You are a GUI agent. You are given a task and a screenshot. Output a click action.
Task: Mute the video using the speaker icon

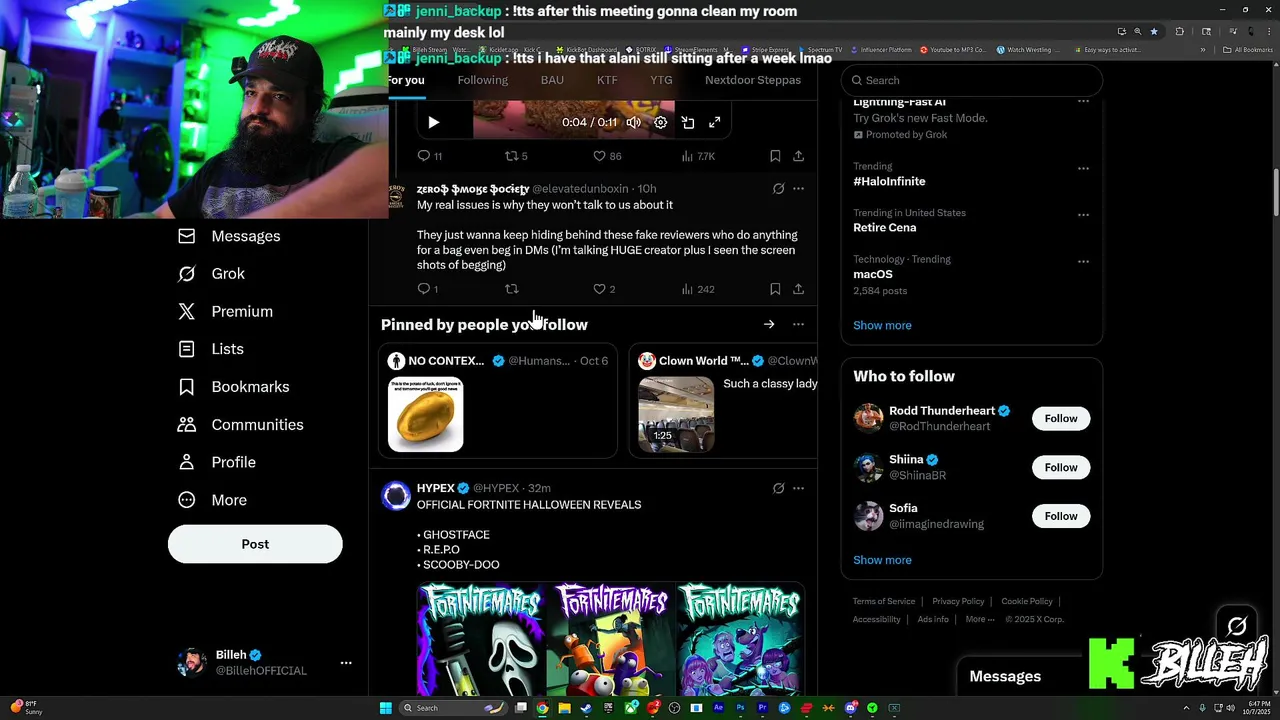634,122
